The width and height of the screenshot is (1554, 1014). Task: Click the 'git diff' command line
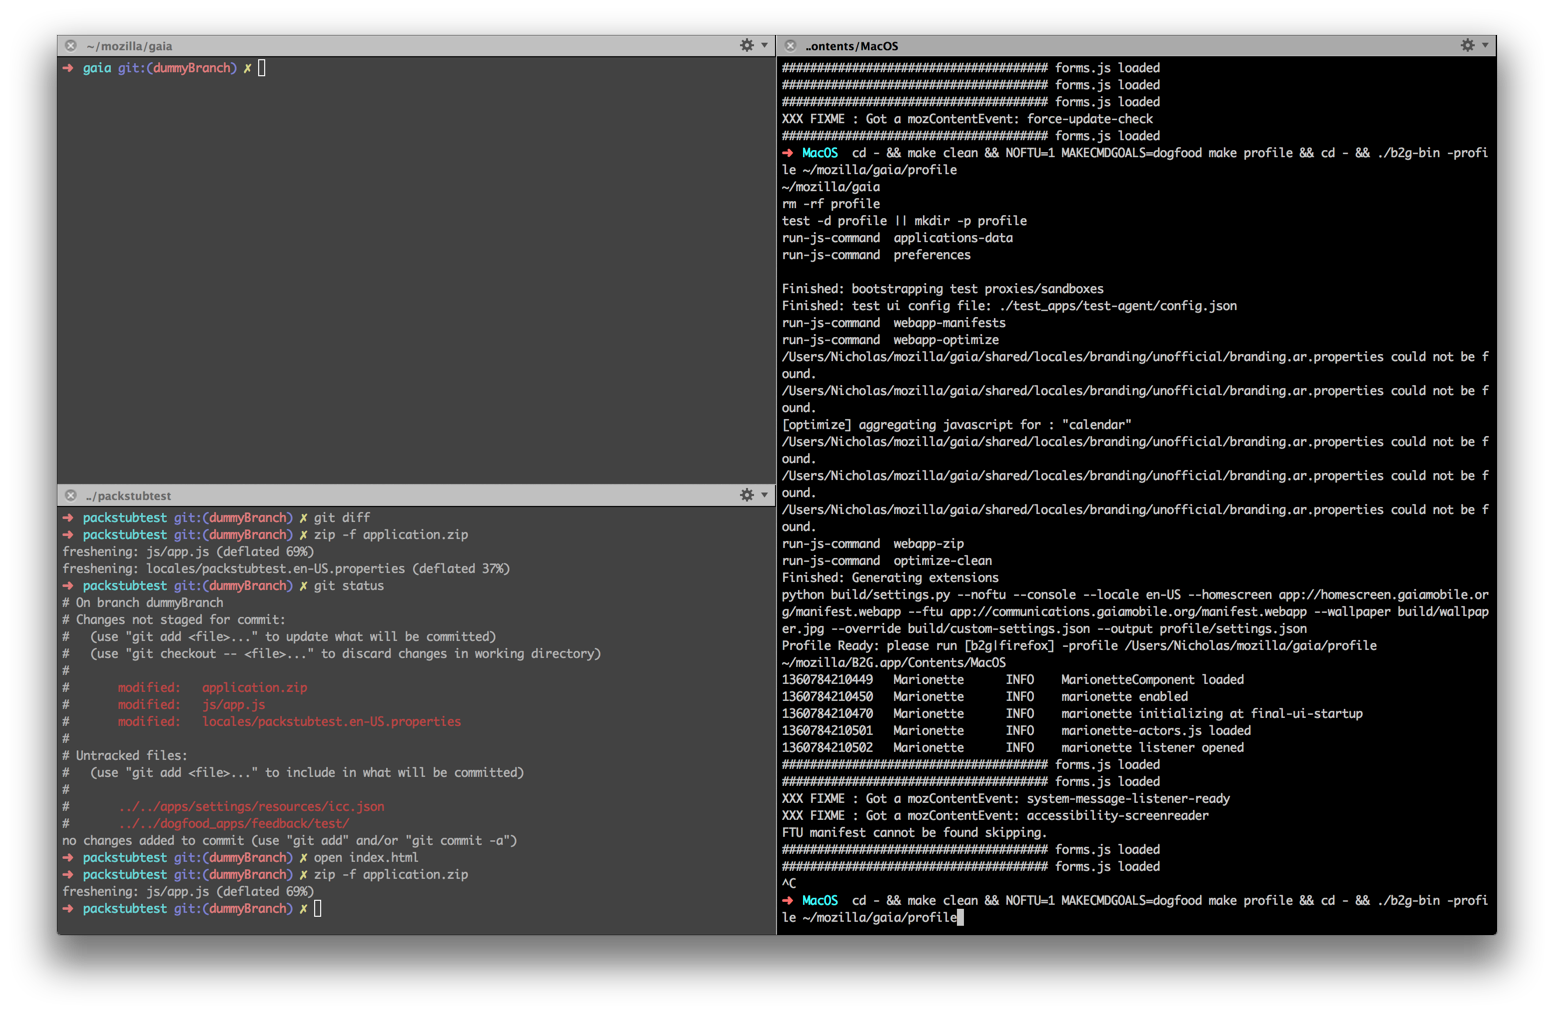pyautogui.click(x=216, y=518)
